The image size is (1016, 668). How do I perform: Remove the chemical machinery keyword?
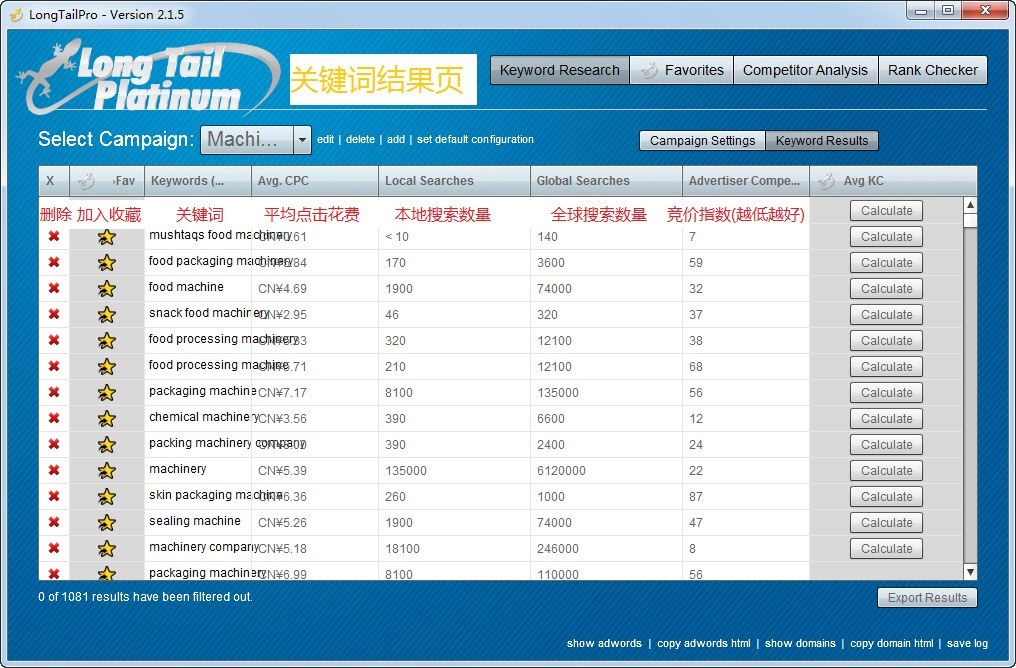(54, 418)
